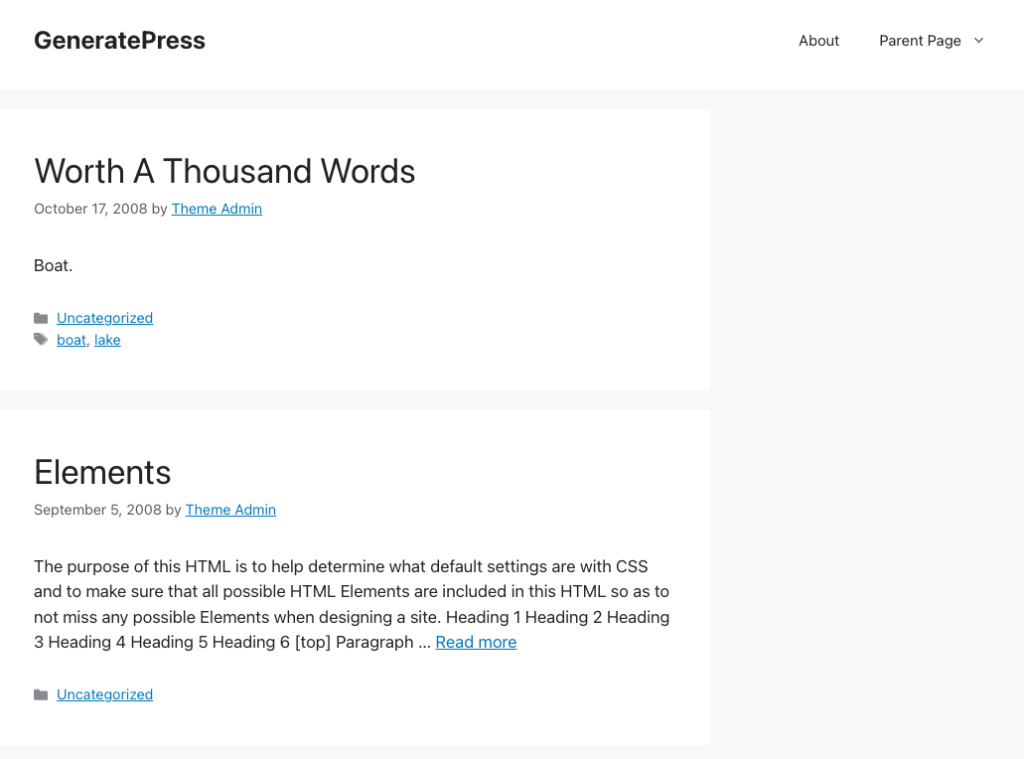The height and width of the screenshot is (759, 1024).
Task: Click the folder icon in the Worth A Thousand Words post
Action: [x=41, y=319]
